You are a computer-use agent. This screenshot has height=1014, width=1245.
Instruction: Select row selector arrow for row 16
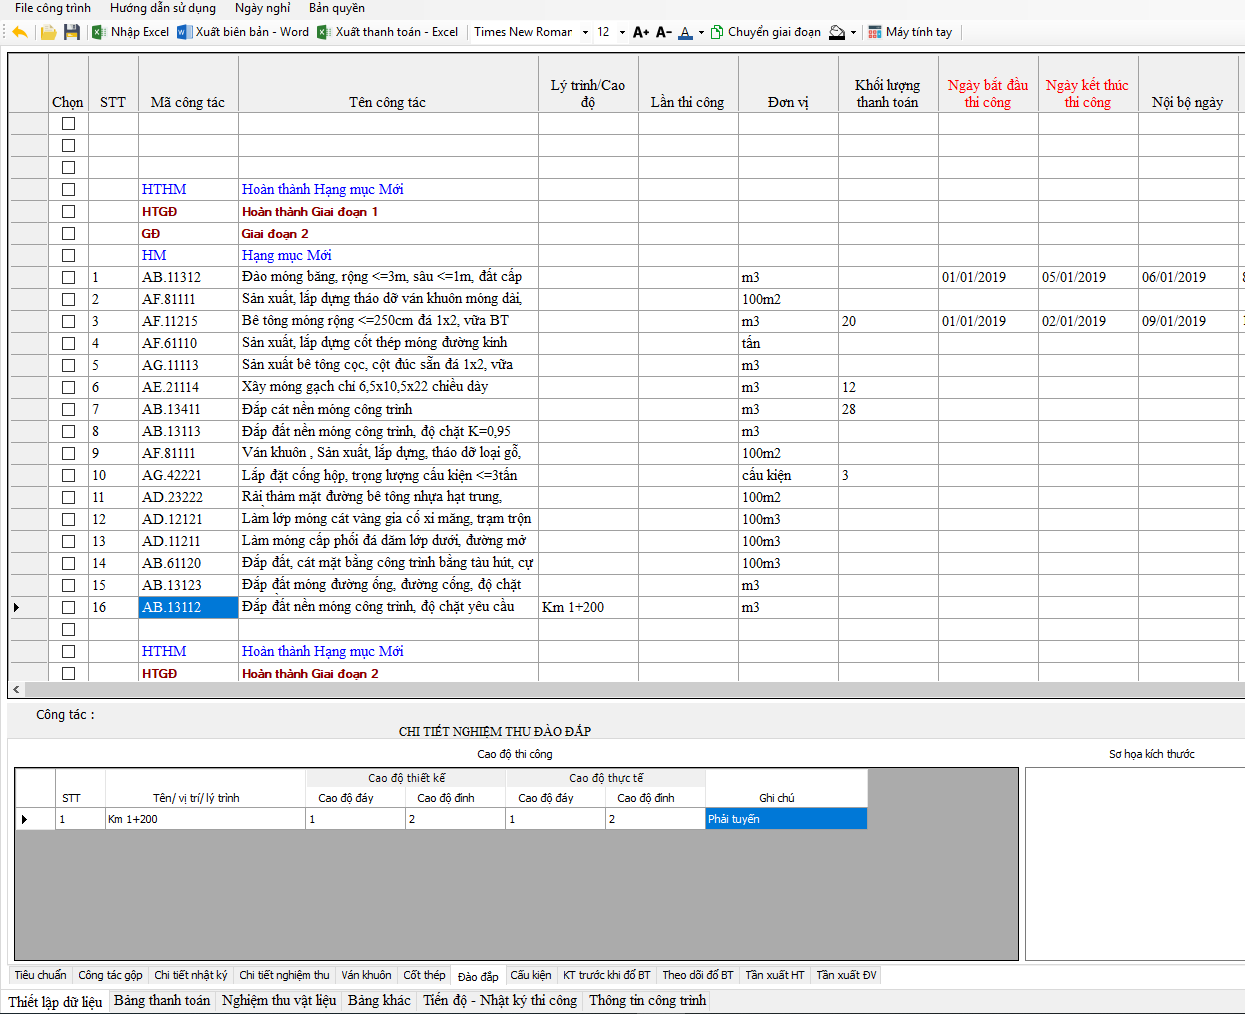coord(28,607)
